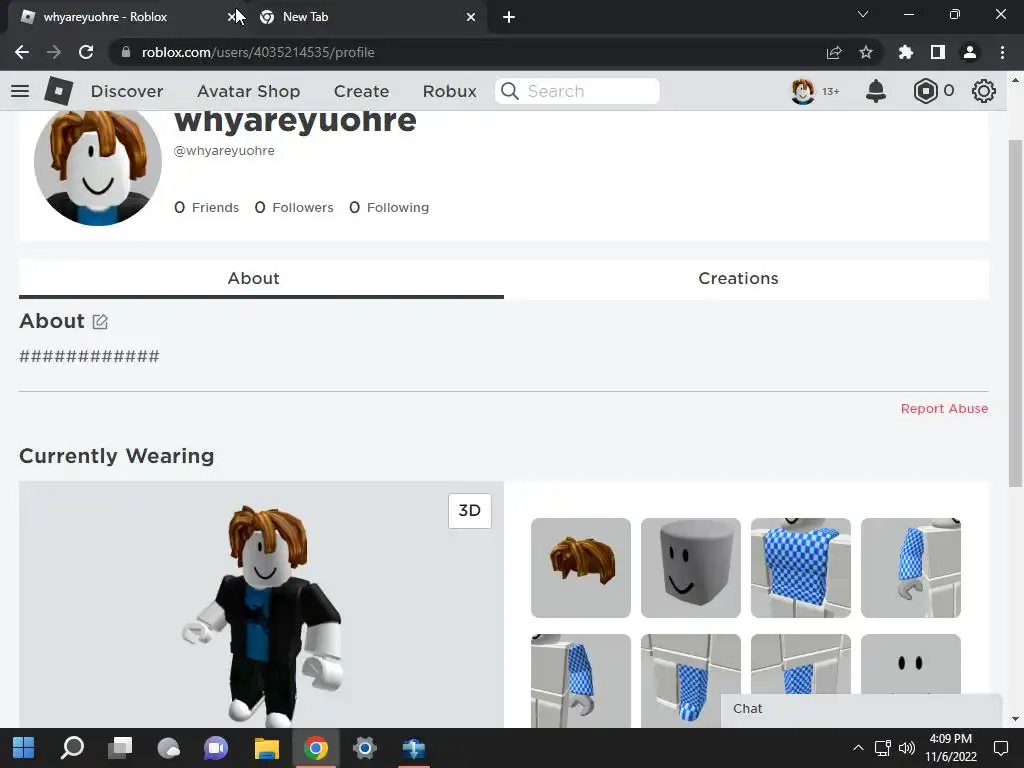Viewport: 1024px width, 768px height.
Task: Open Task View in taskbar
Action: [x=120, y=748]
